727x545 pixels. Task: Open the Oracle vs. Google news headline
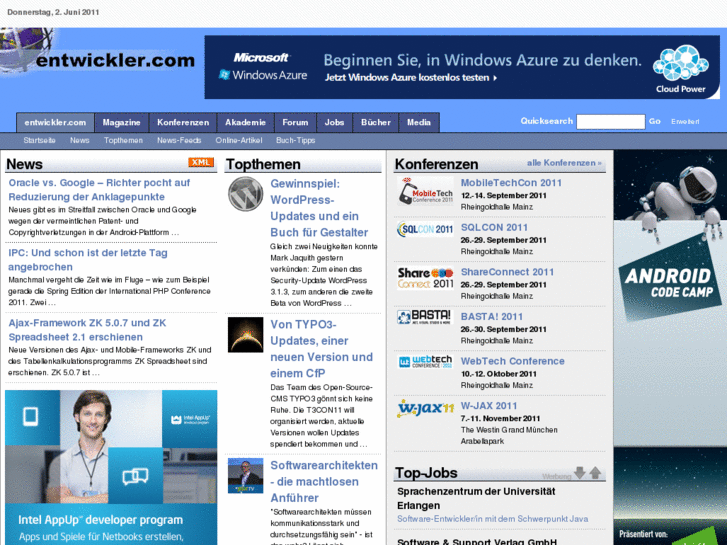coord(99,190)
